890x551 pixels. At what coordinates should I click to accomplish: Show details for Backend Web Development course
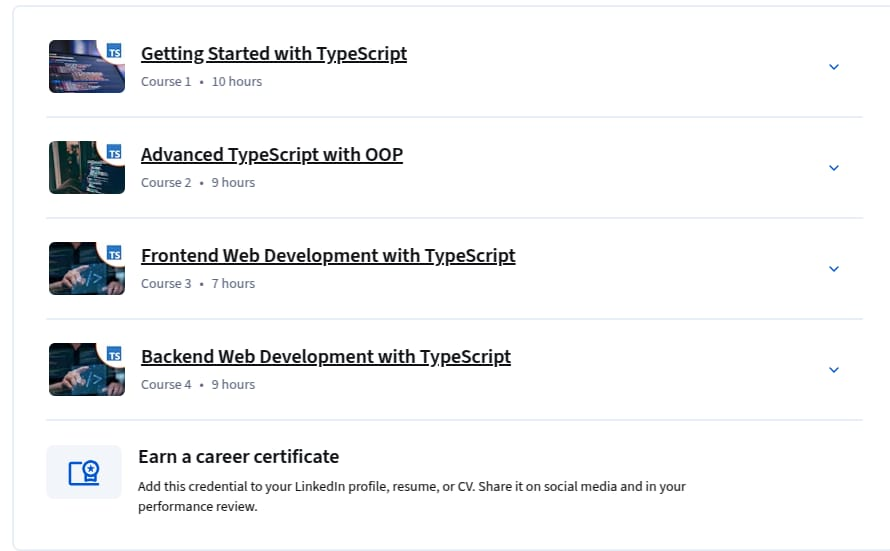[834, 370]
